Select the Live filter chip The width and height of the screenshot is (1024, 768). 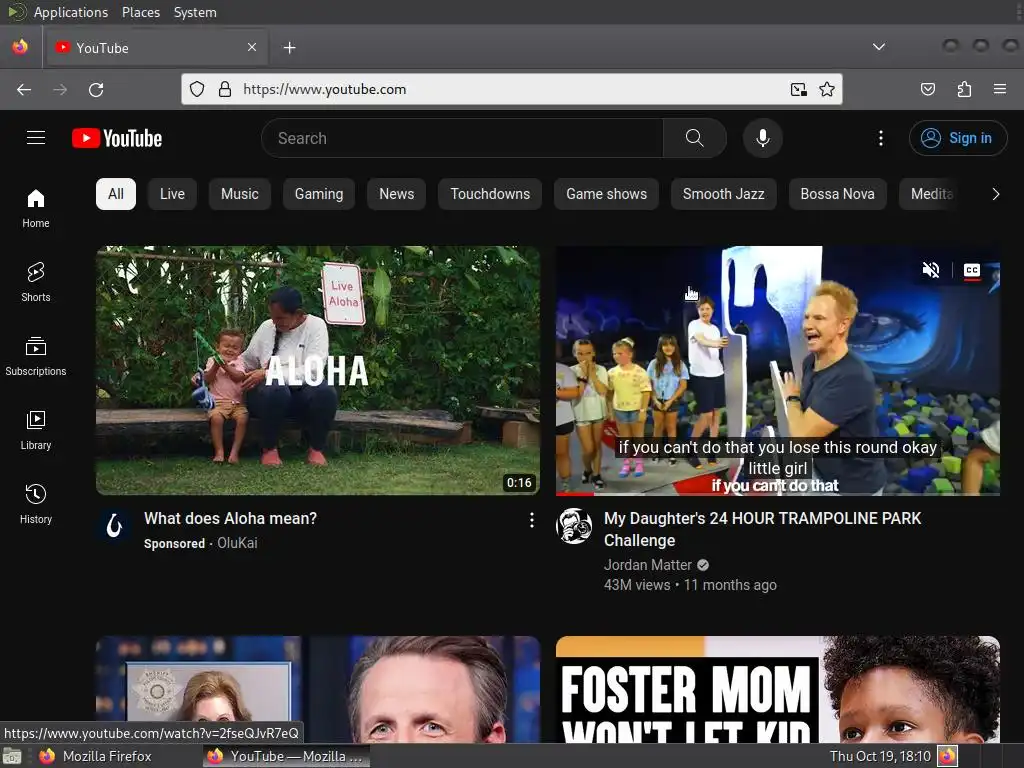click(172, 194)
